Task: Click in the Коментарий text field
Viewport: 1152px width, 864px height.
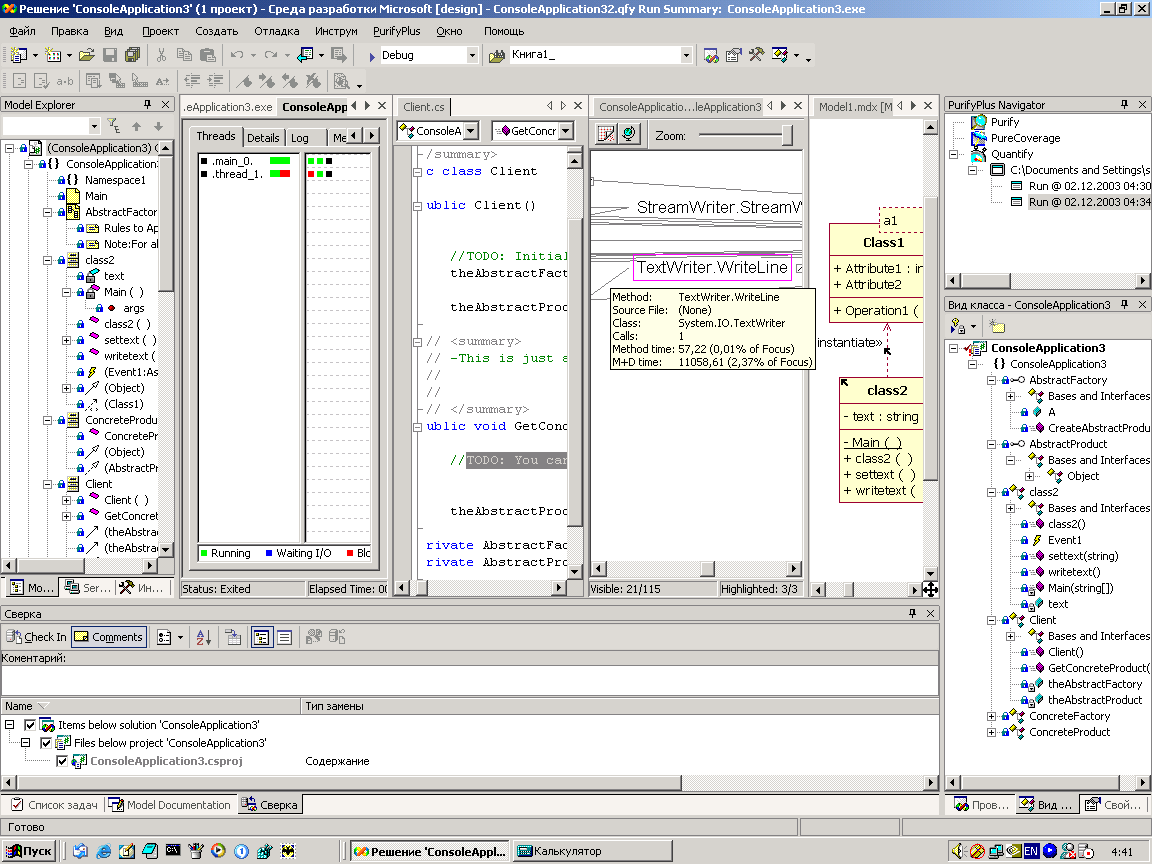Action: click(x=469, y=680)
